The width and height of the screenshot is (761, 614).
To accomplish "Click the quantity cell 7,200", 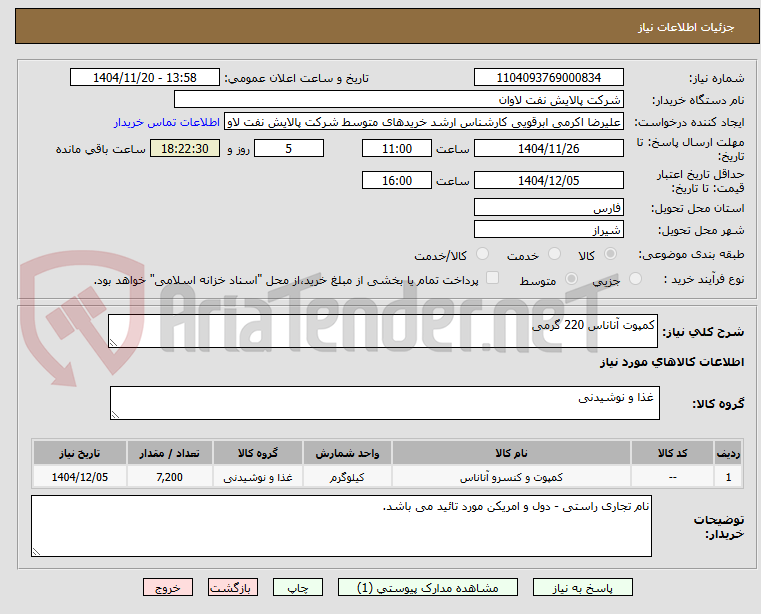I will 169,477.
